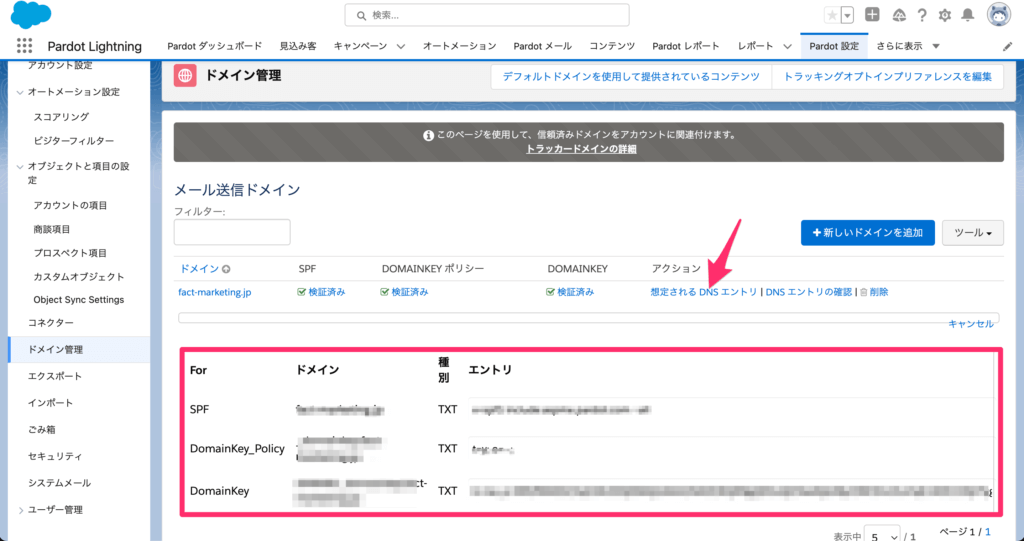
Task: Open スコアリング in the sidebar
Action: (61, 117)
